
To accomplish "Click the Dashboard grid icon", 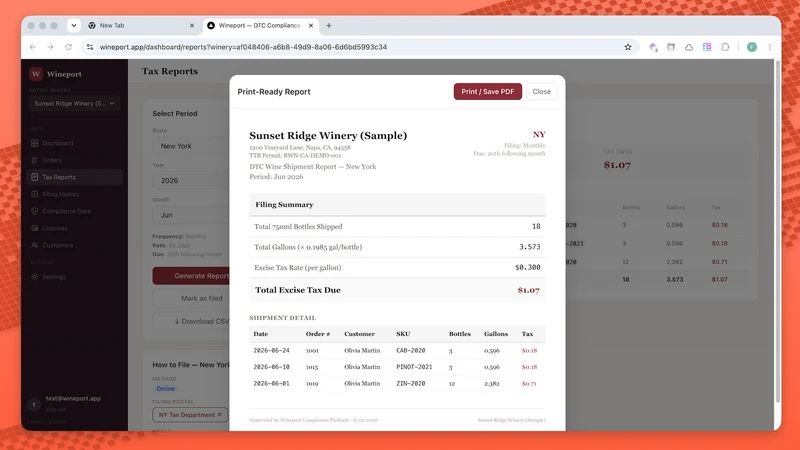I will (35, 143).
